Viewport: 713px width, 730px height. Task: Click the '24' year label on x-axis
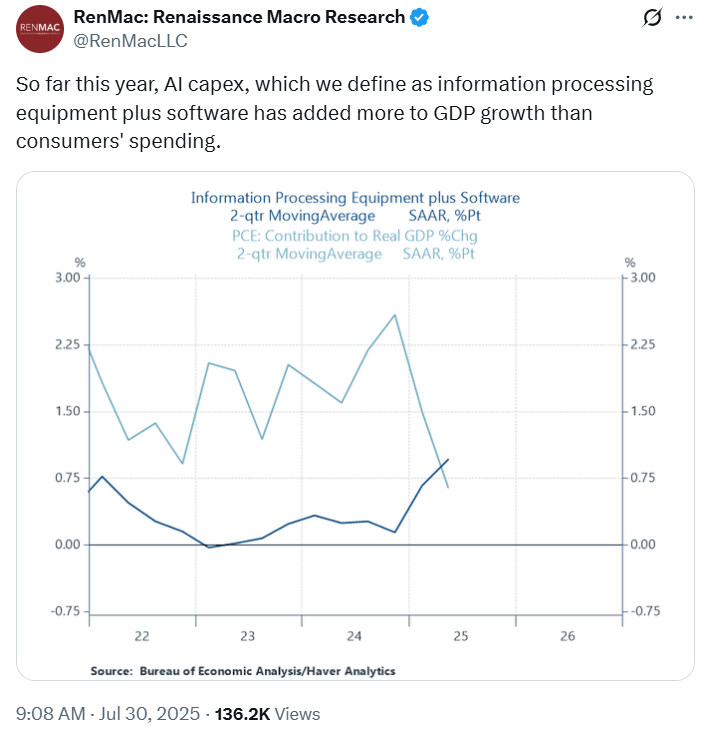pyautogui.click(x=354, y=636)
